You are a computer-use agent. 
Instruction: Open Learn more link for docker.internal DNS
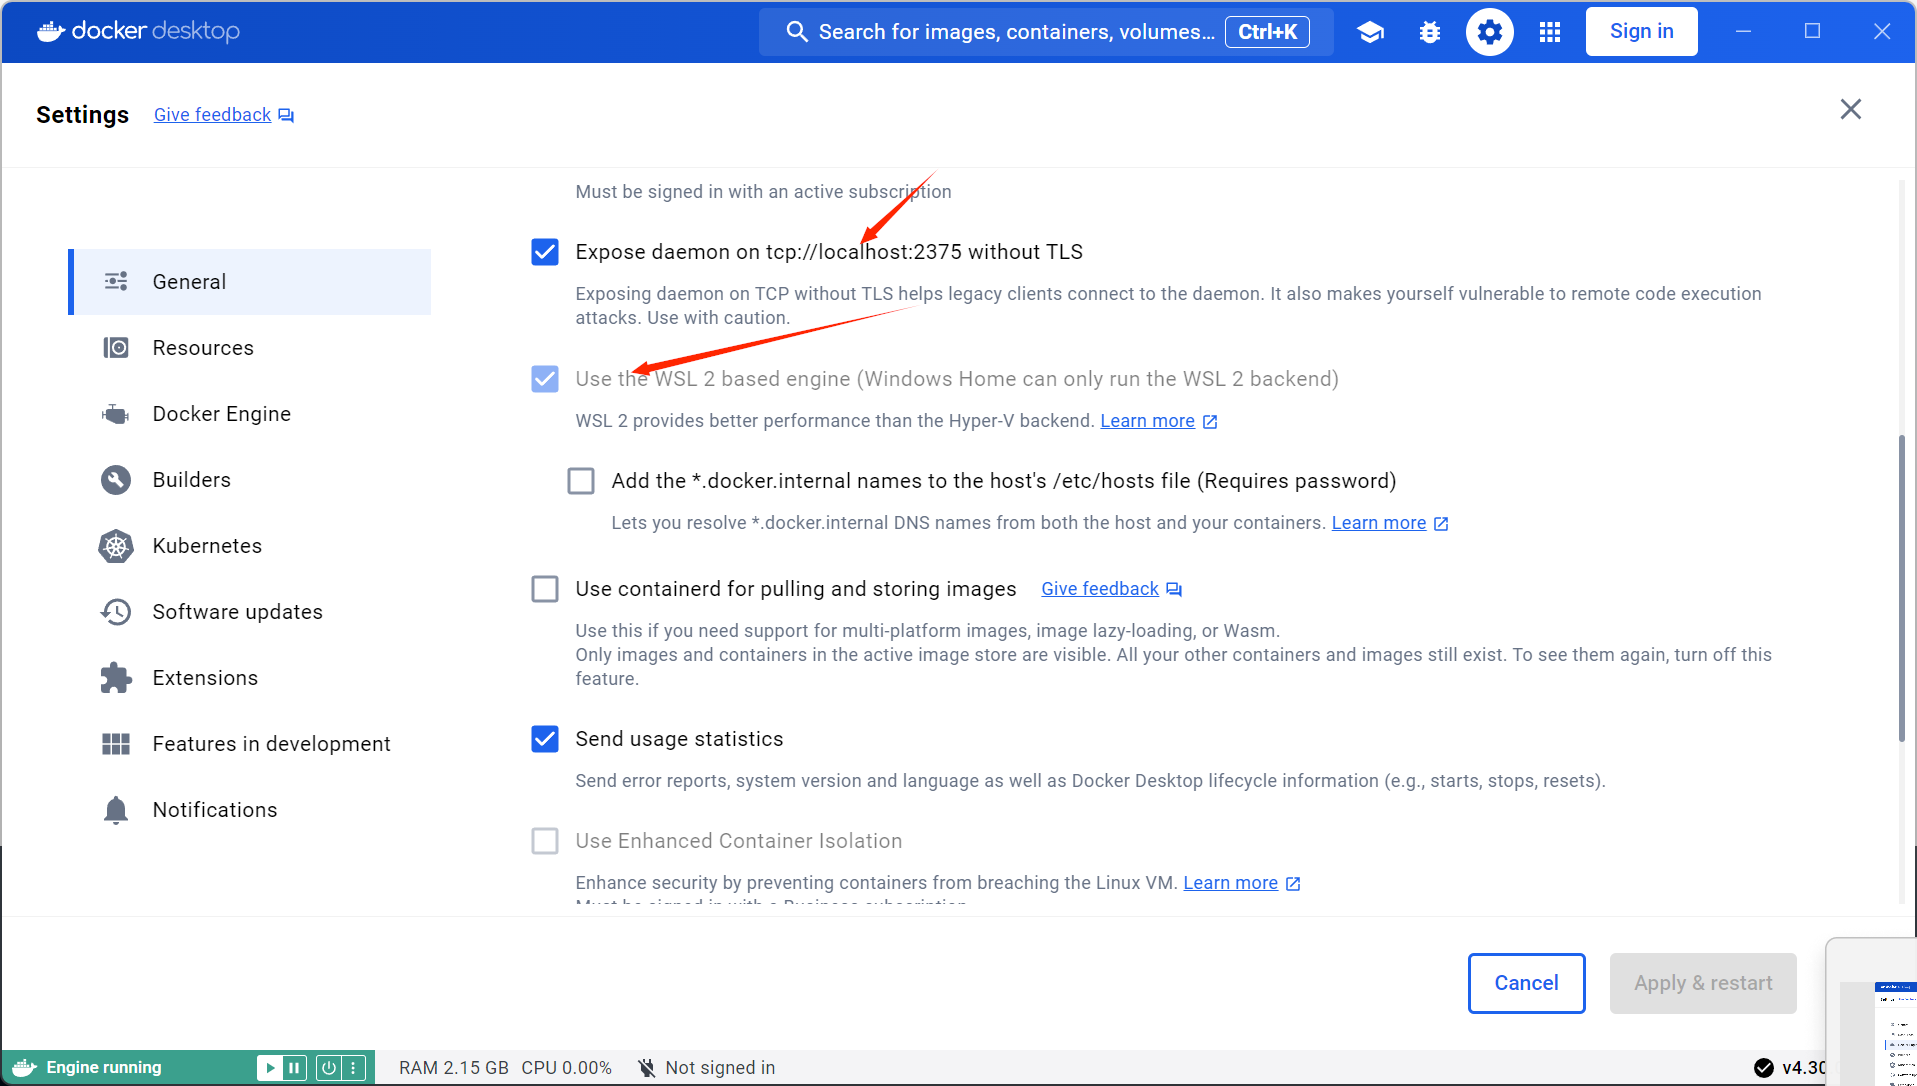pyautogui.click(x=1378, y=523)
